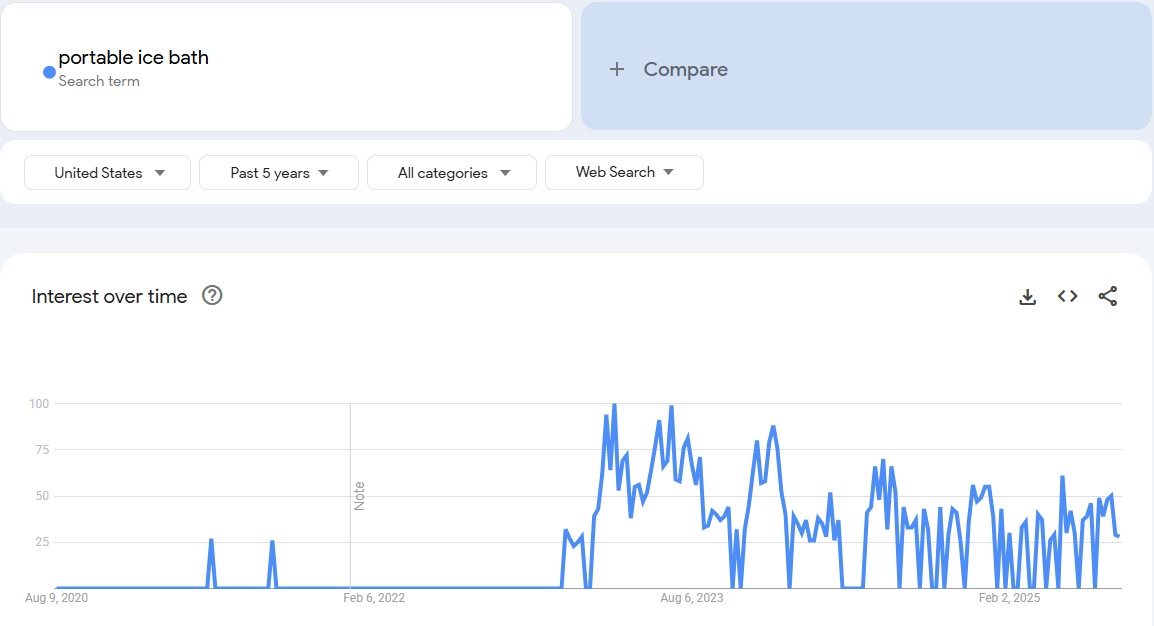Click the Interest over time heading
The image size is (1154, 626).
click(109, 296)
